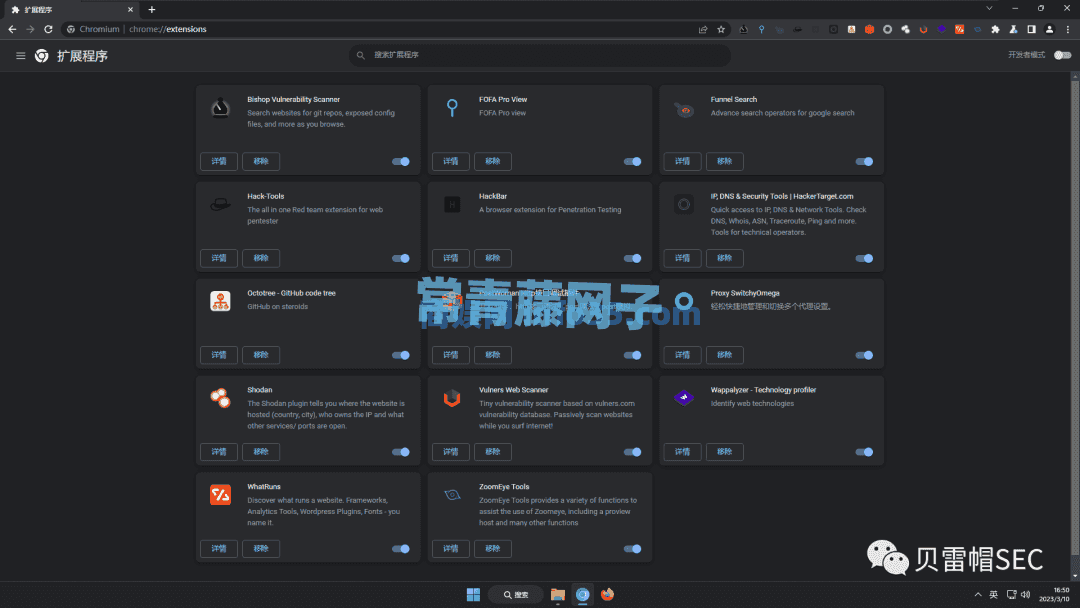1080x608 pixels.
Task: Bookmark this page with the star icon
Action: pyautogui.click(x=721, y=30)
